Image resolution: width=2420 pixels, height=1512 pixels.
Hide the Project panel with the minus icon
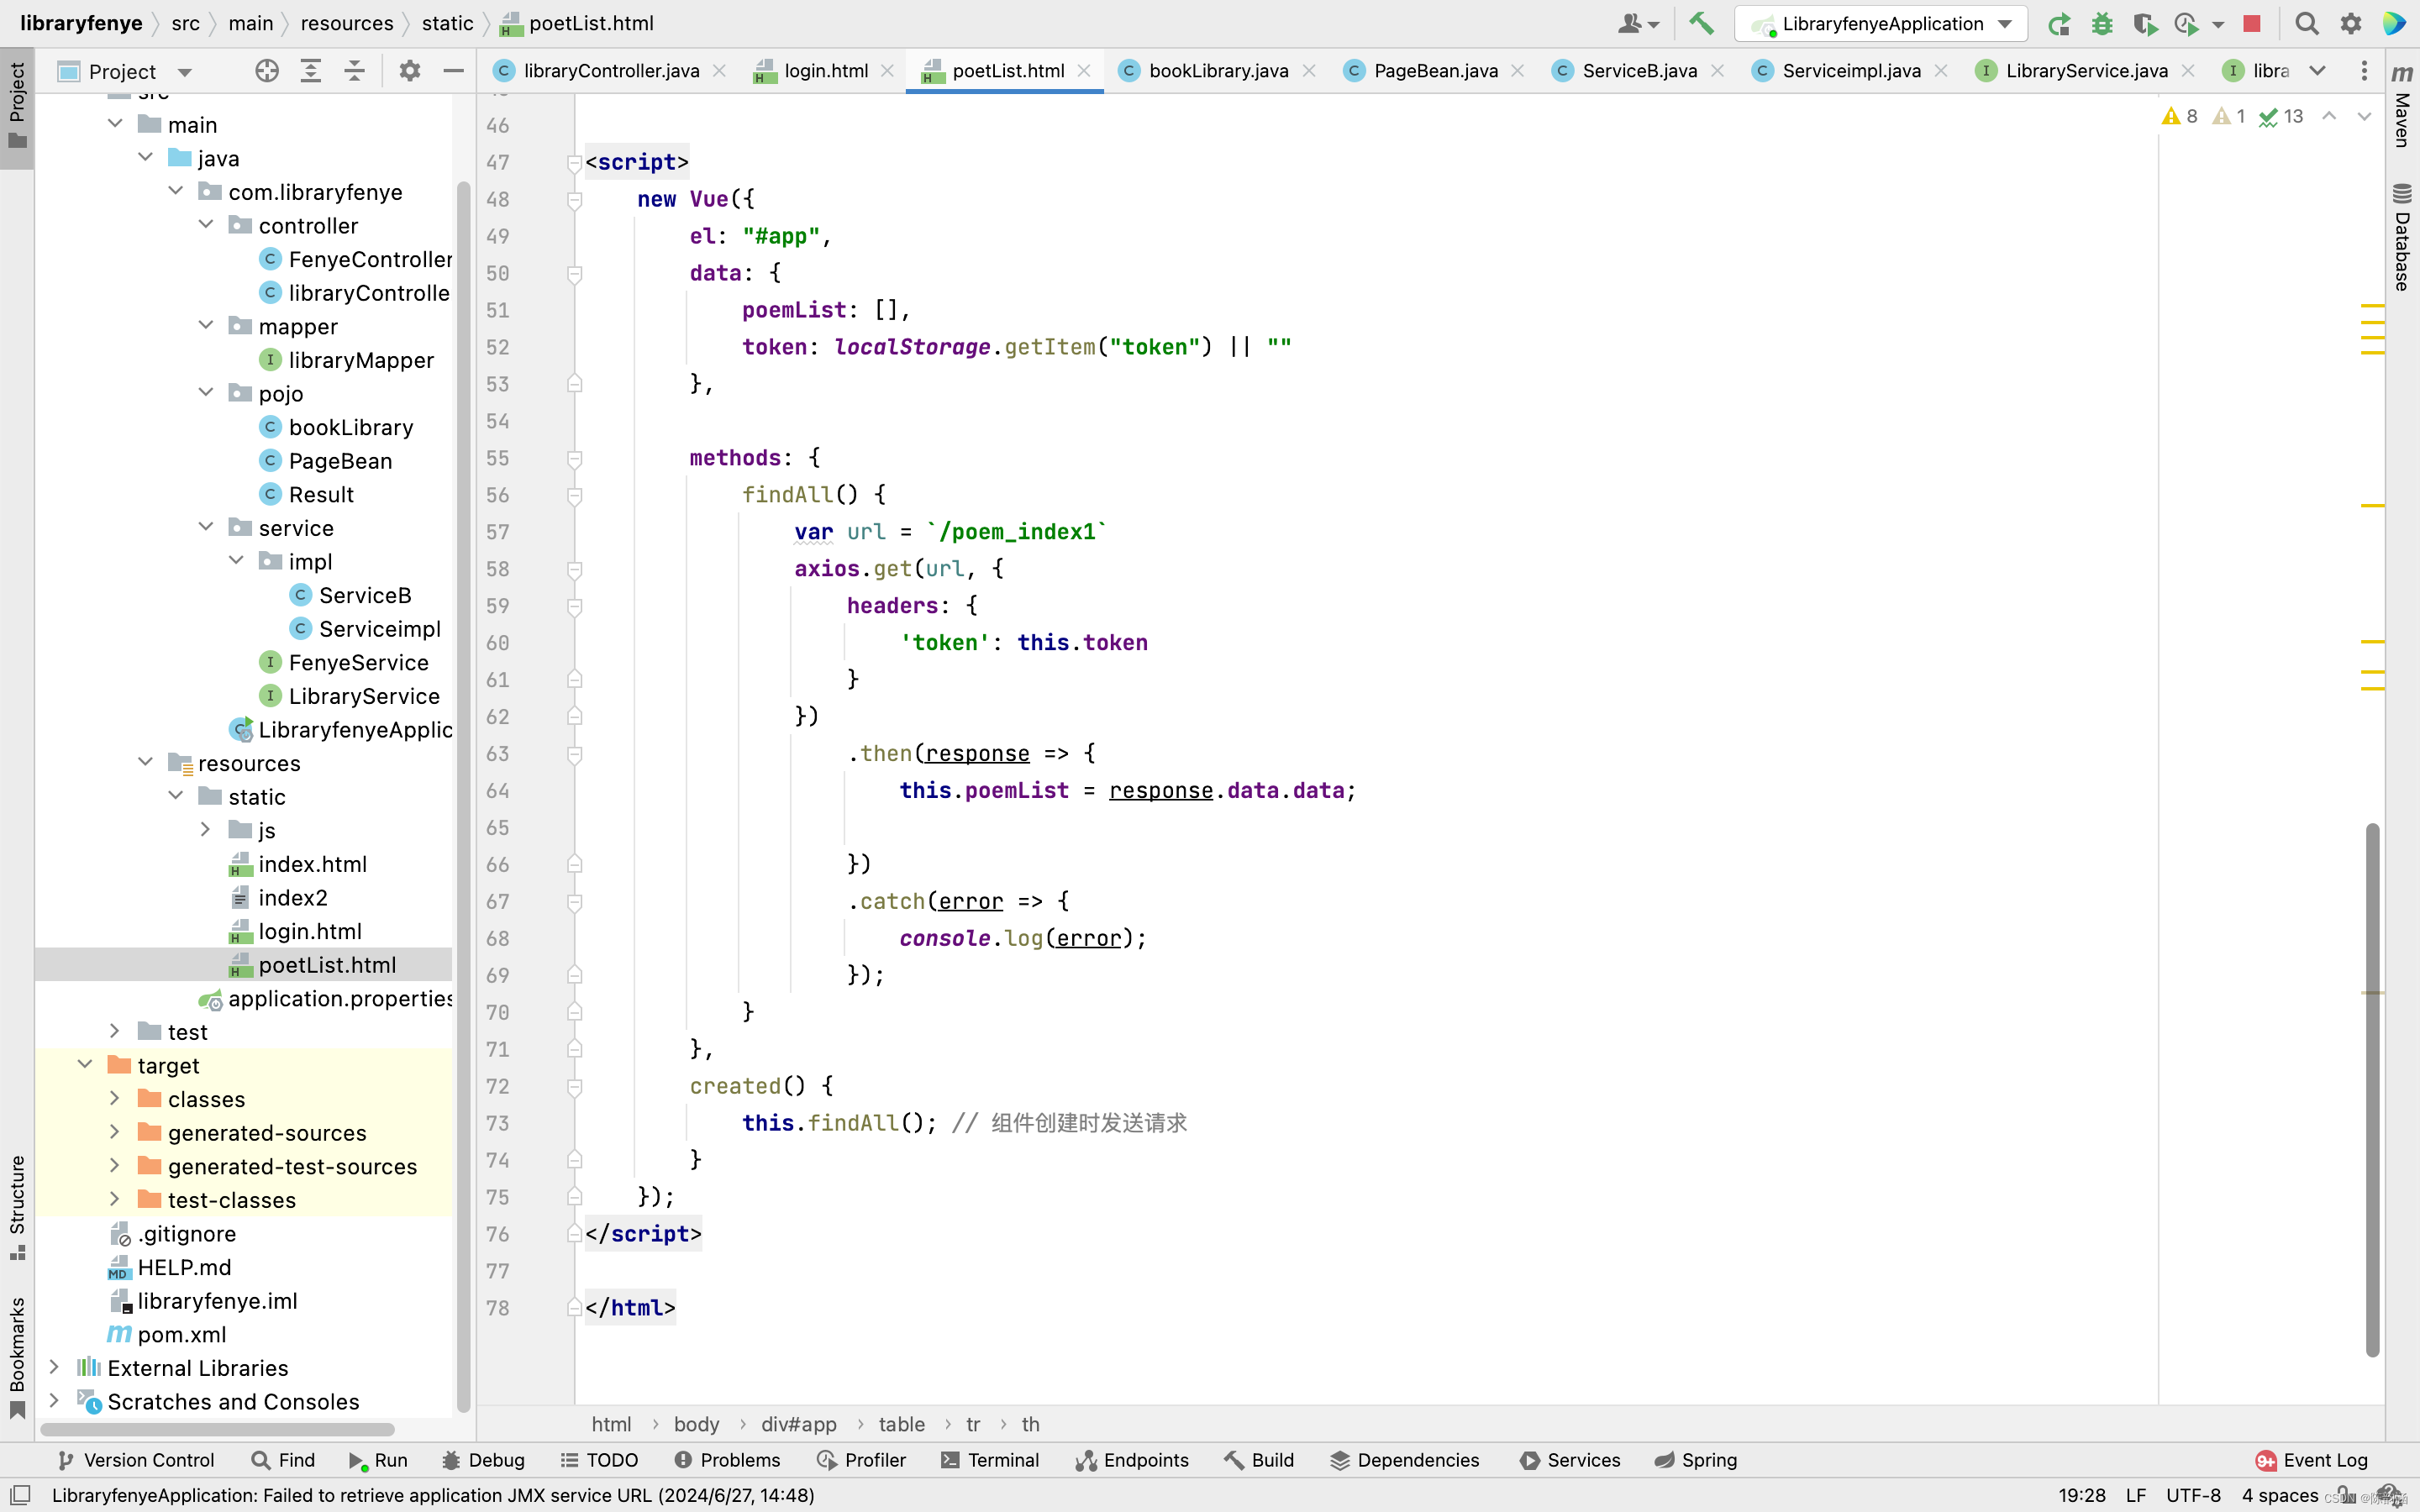(453, 71)
